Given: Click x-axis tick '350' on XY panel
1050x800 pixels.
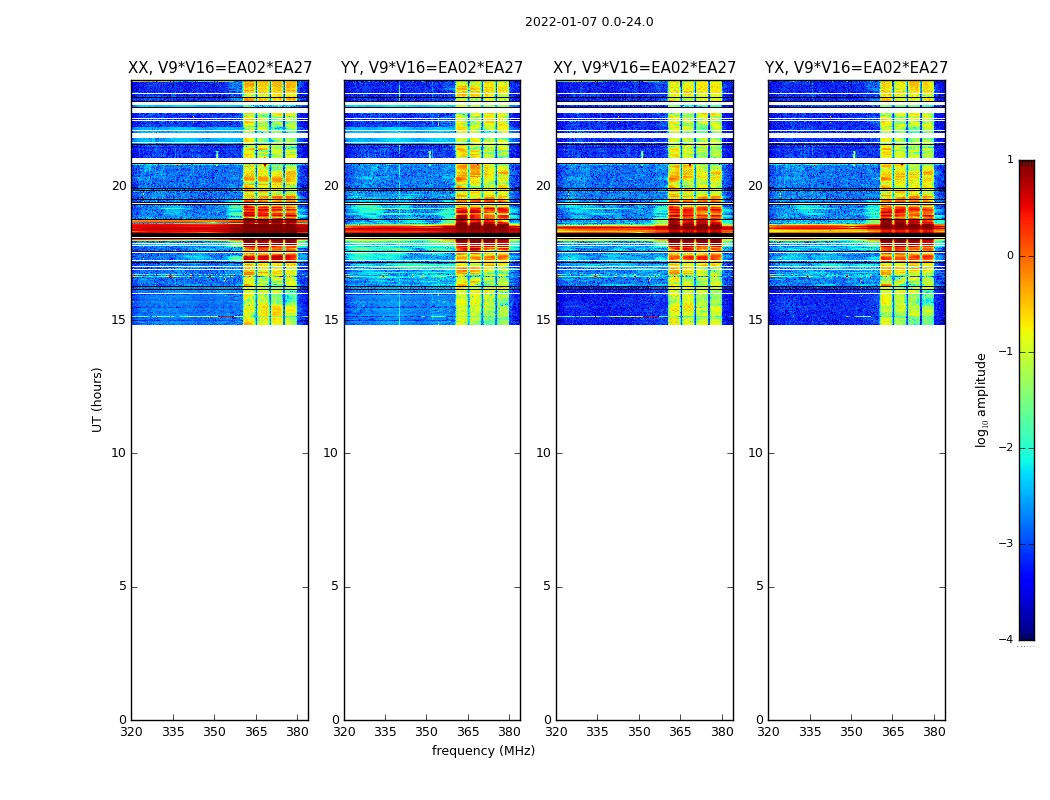Looking at the screenshot, I should [x=639, y=732].
